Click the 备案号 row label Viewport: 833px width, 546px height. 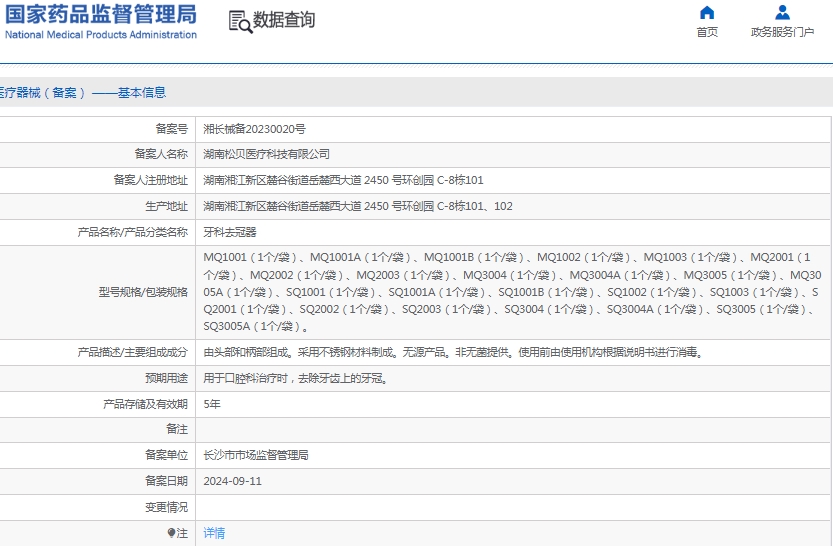pos(172,129)
